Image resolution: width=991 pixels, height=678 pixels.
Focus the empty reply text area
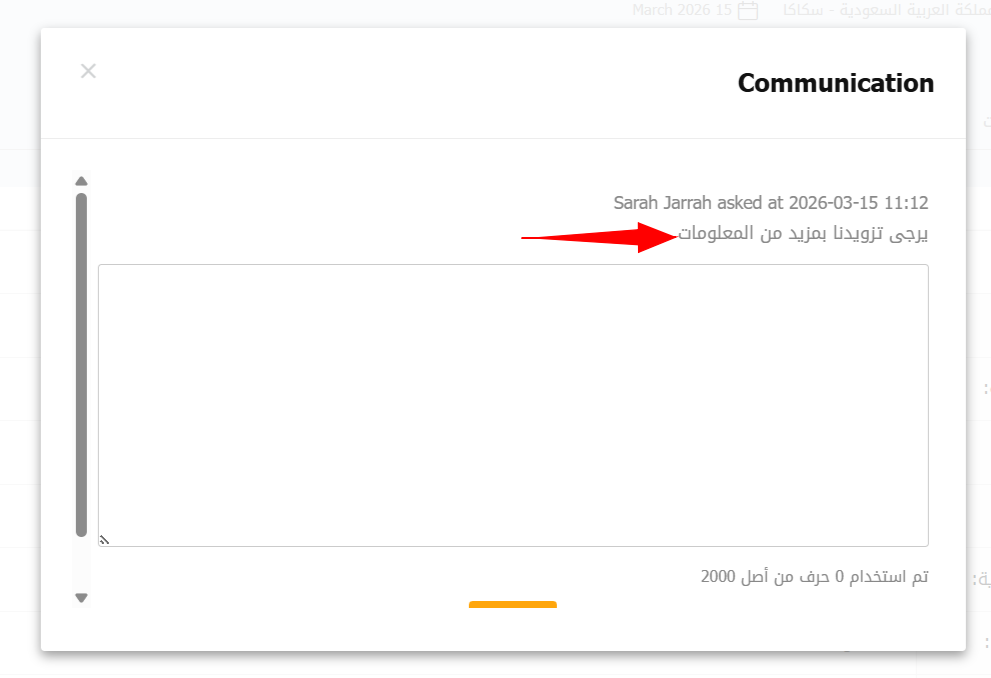pyautogui.click(x=513, y=405)
